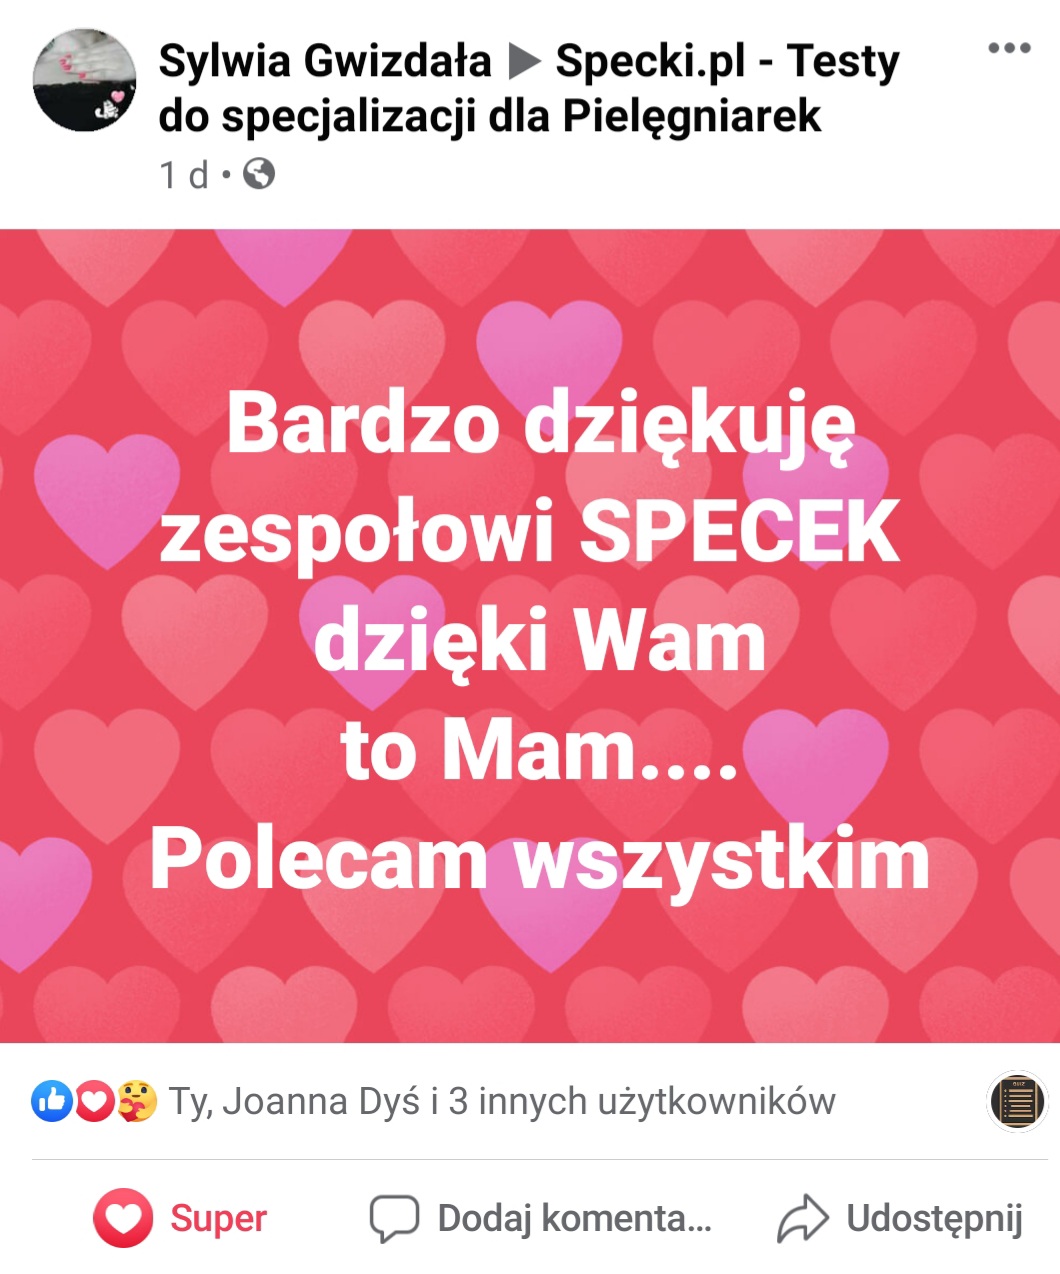Screen dimensions: 1060x1274
Task: Toggle the Super reaction label
Action: pos(218,1218)
